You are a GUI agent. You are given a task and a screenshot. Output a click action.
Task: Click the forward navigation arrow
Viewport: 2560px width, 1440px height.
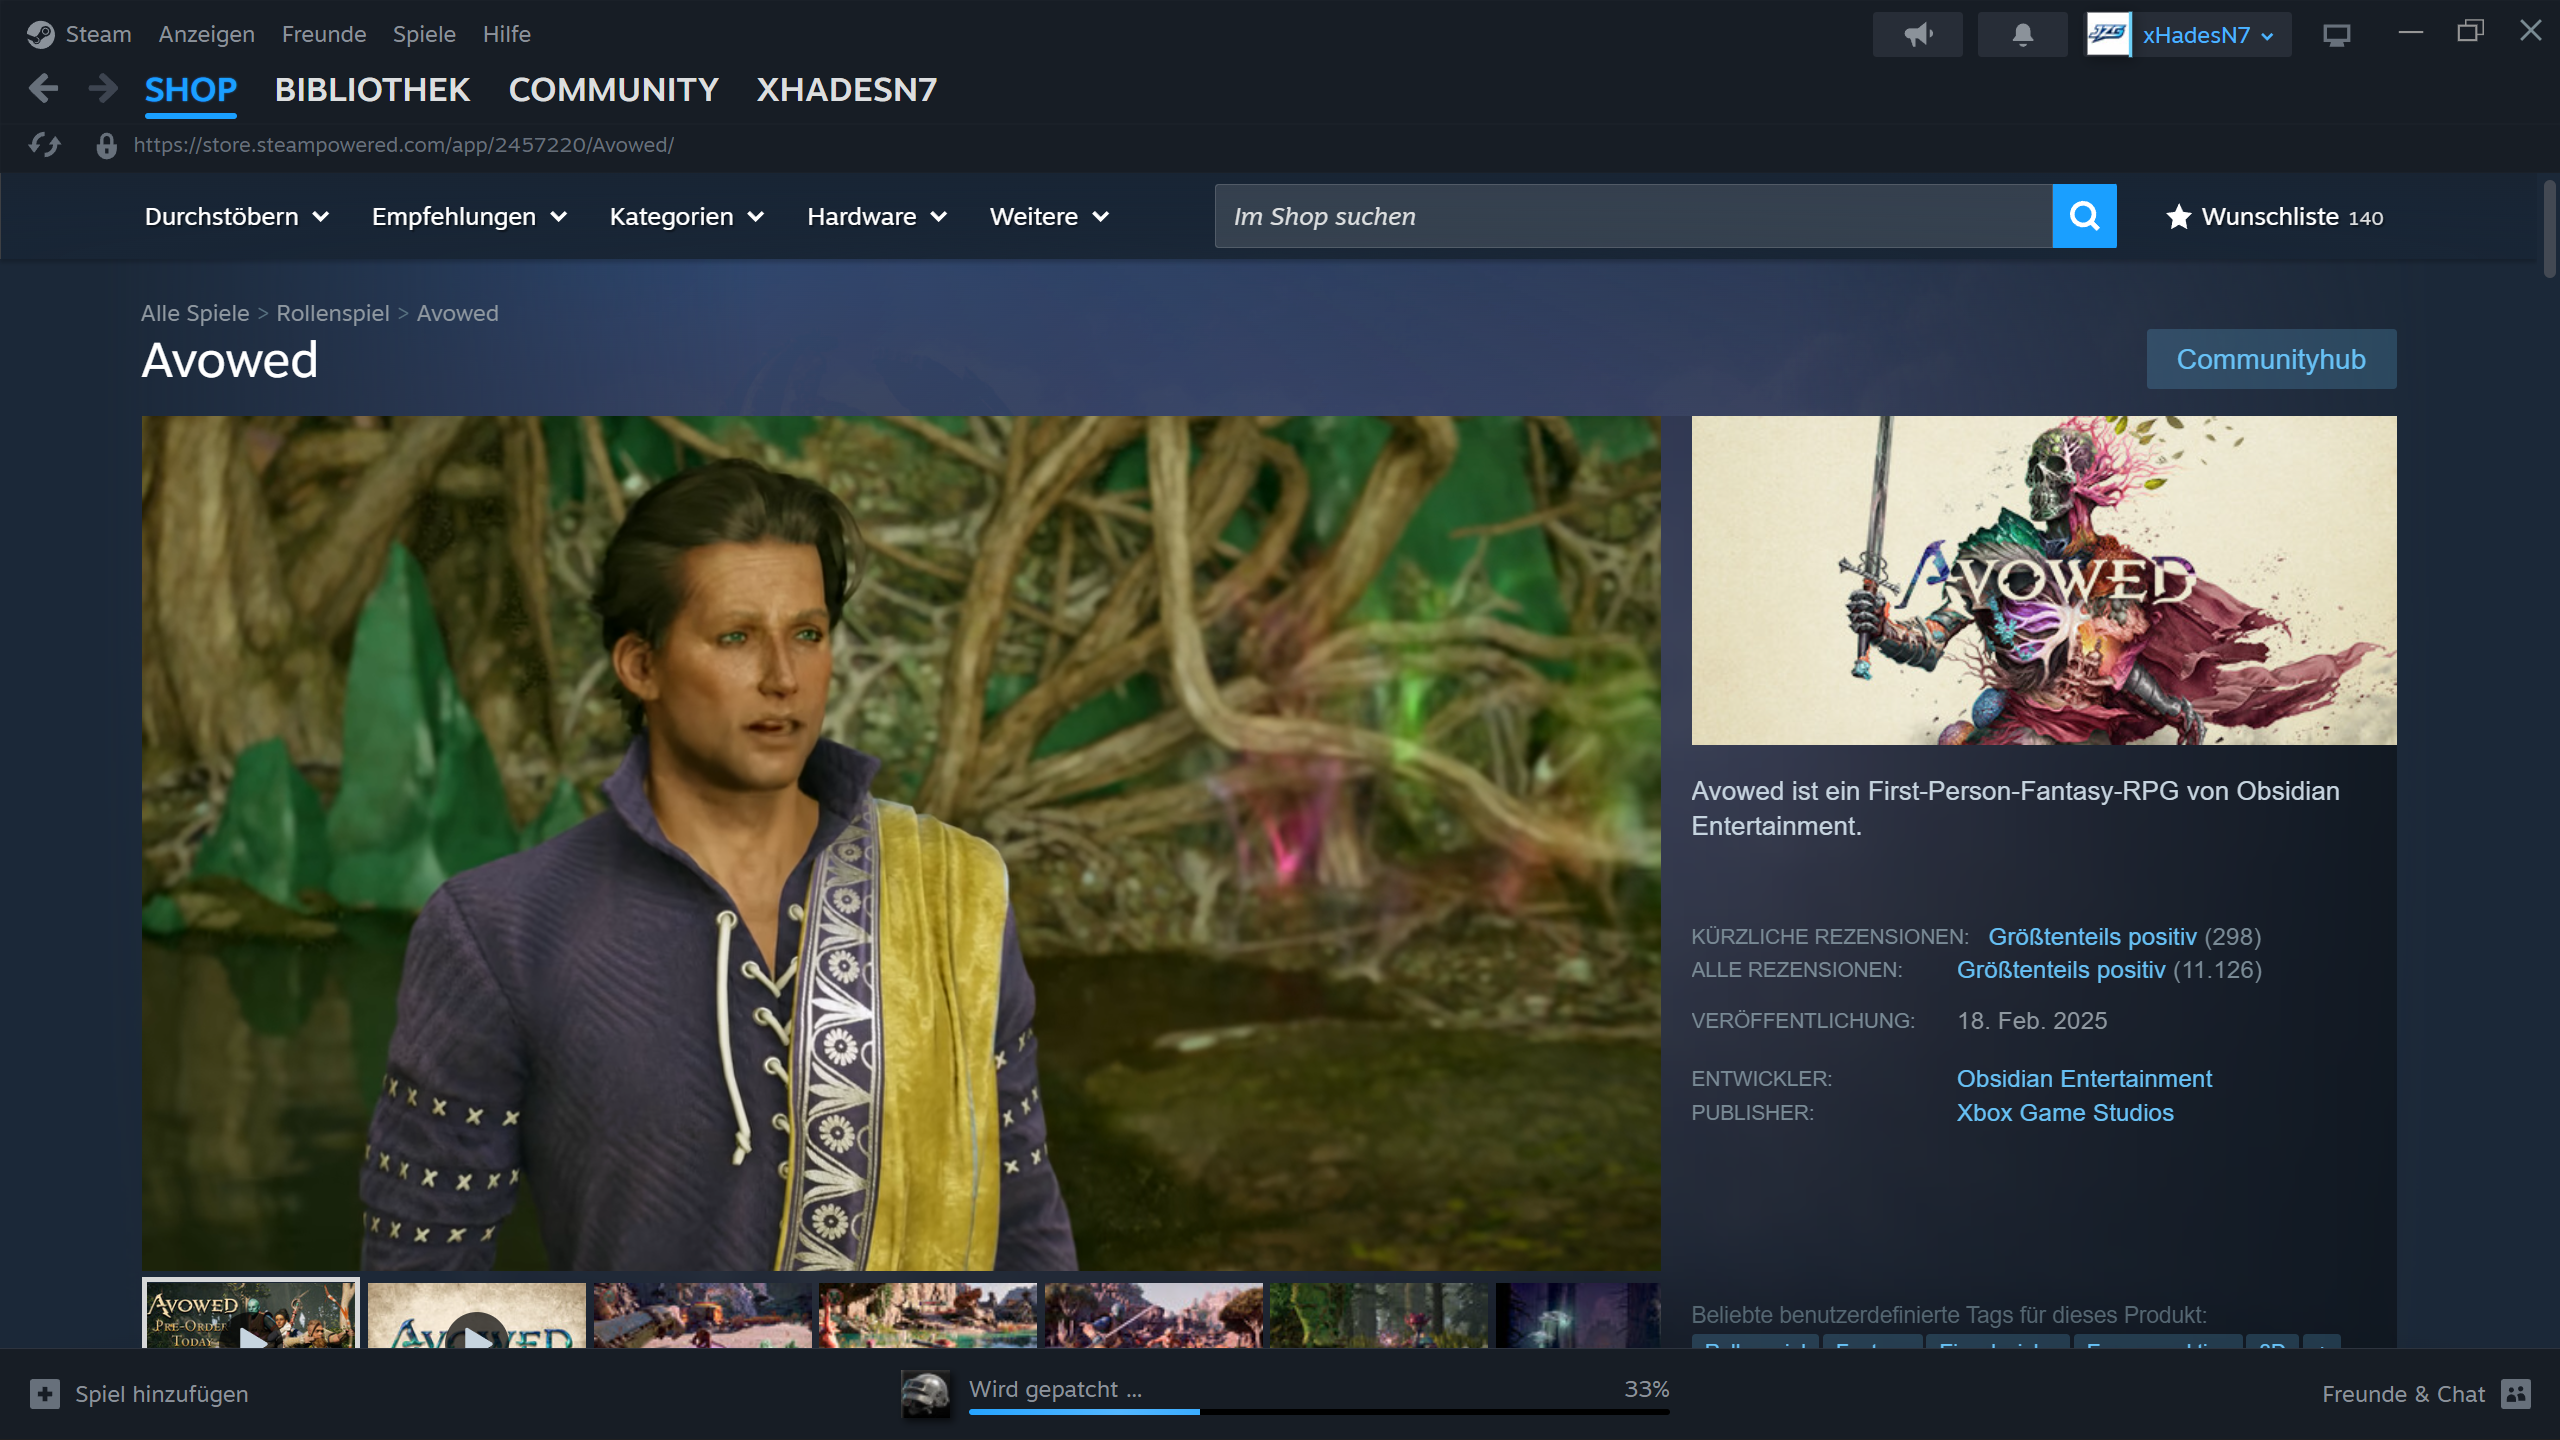(102, 89)
